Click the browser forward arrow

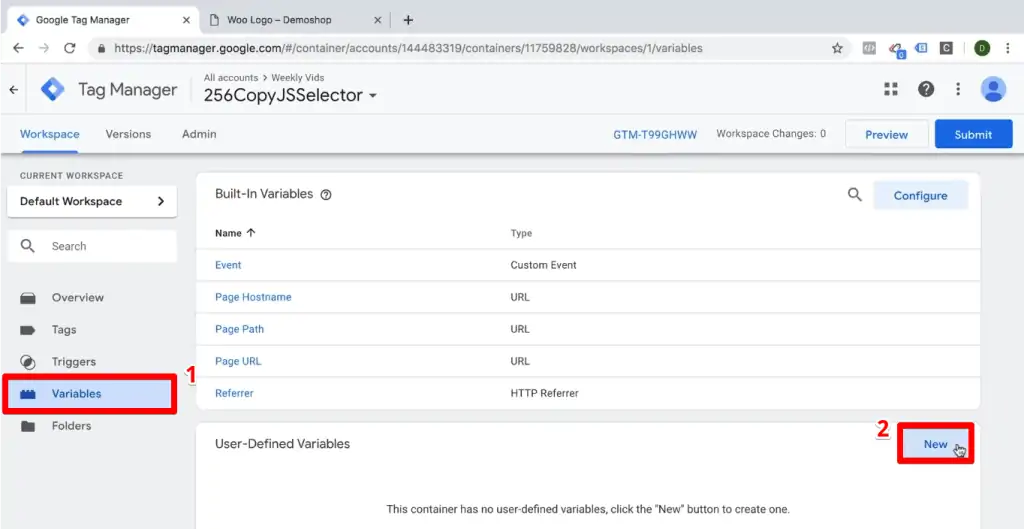coord(43,48)
